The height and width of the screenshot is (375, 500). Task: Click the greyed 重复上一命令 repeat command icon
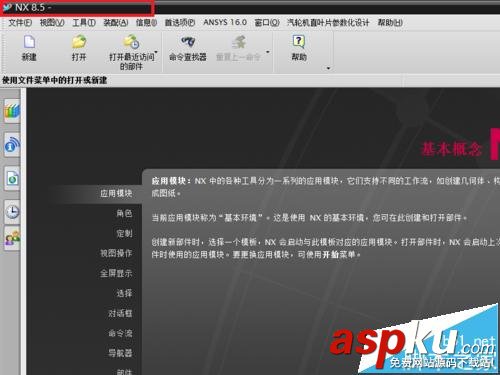click(239, 42)
